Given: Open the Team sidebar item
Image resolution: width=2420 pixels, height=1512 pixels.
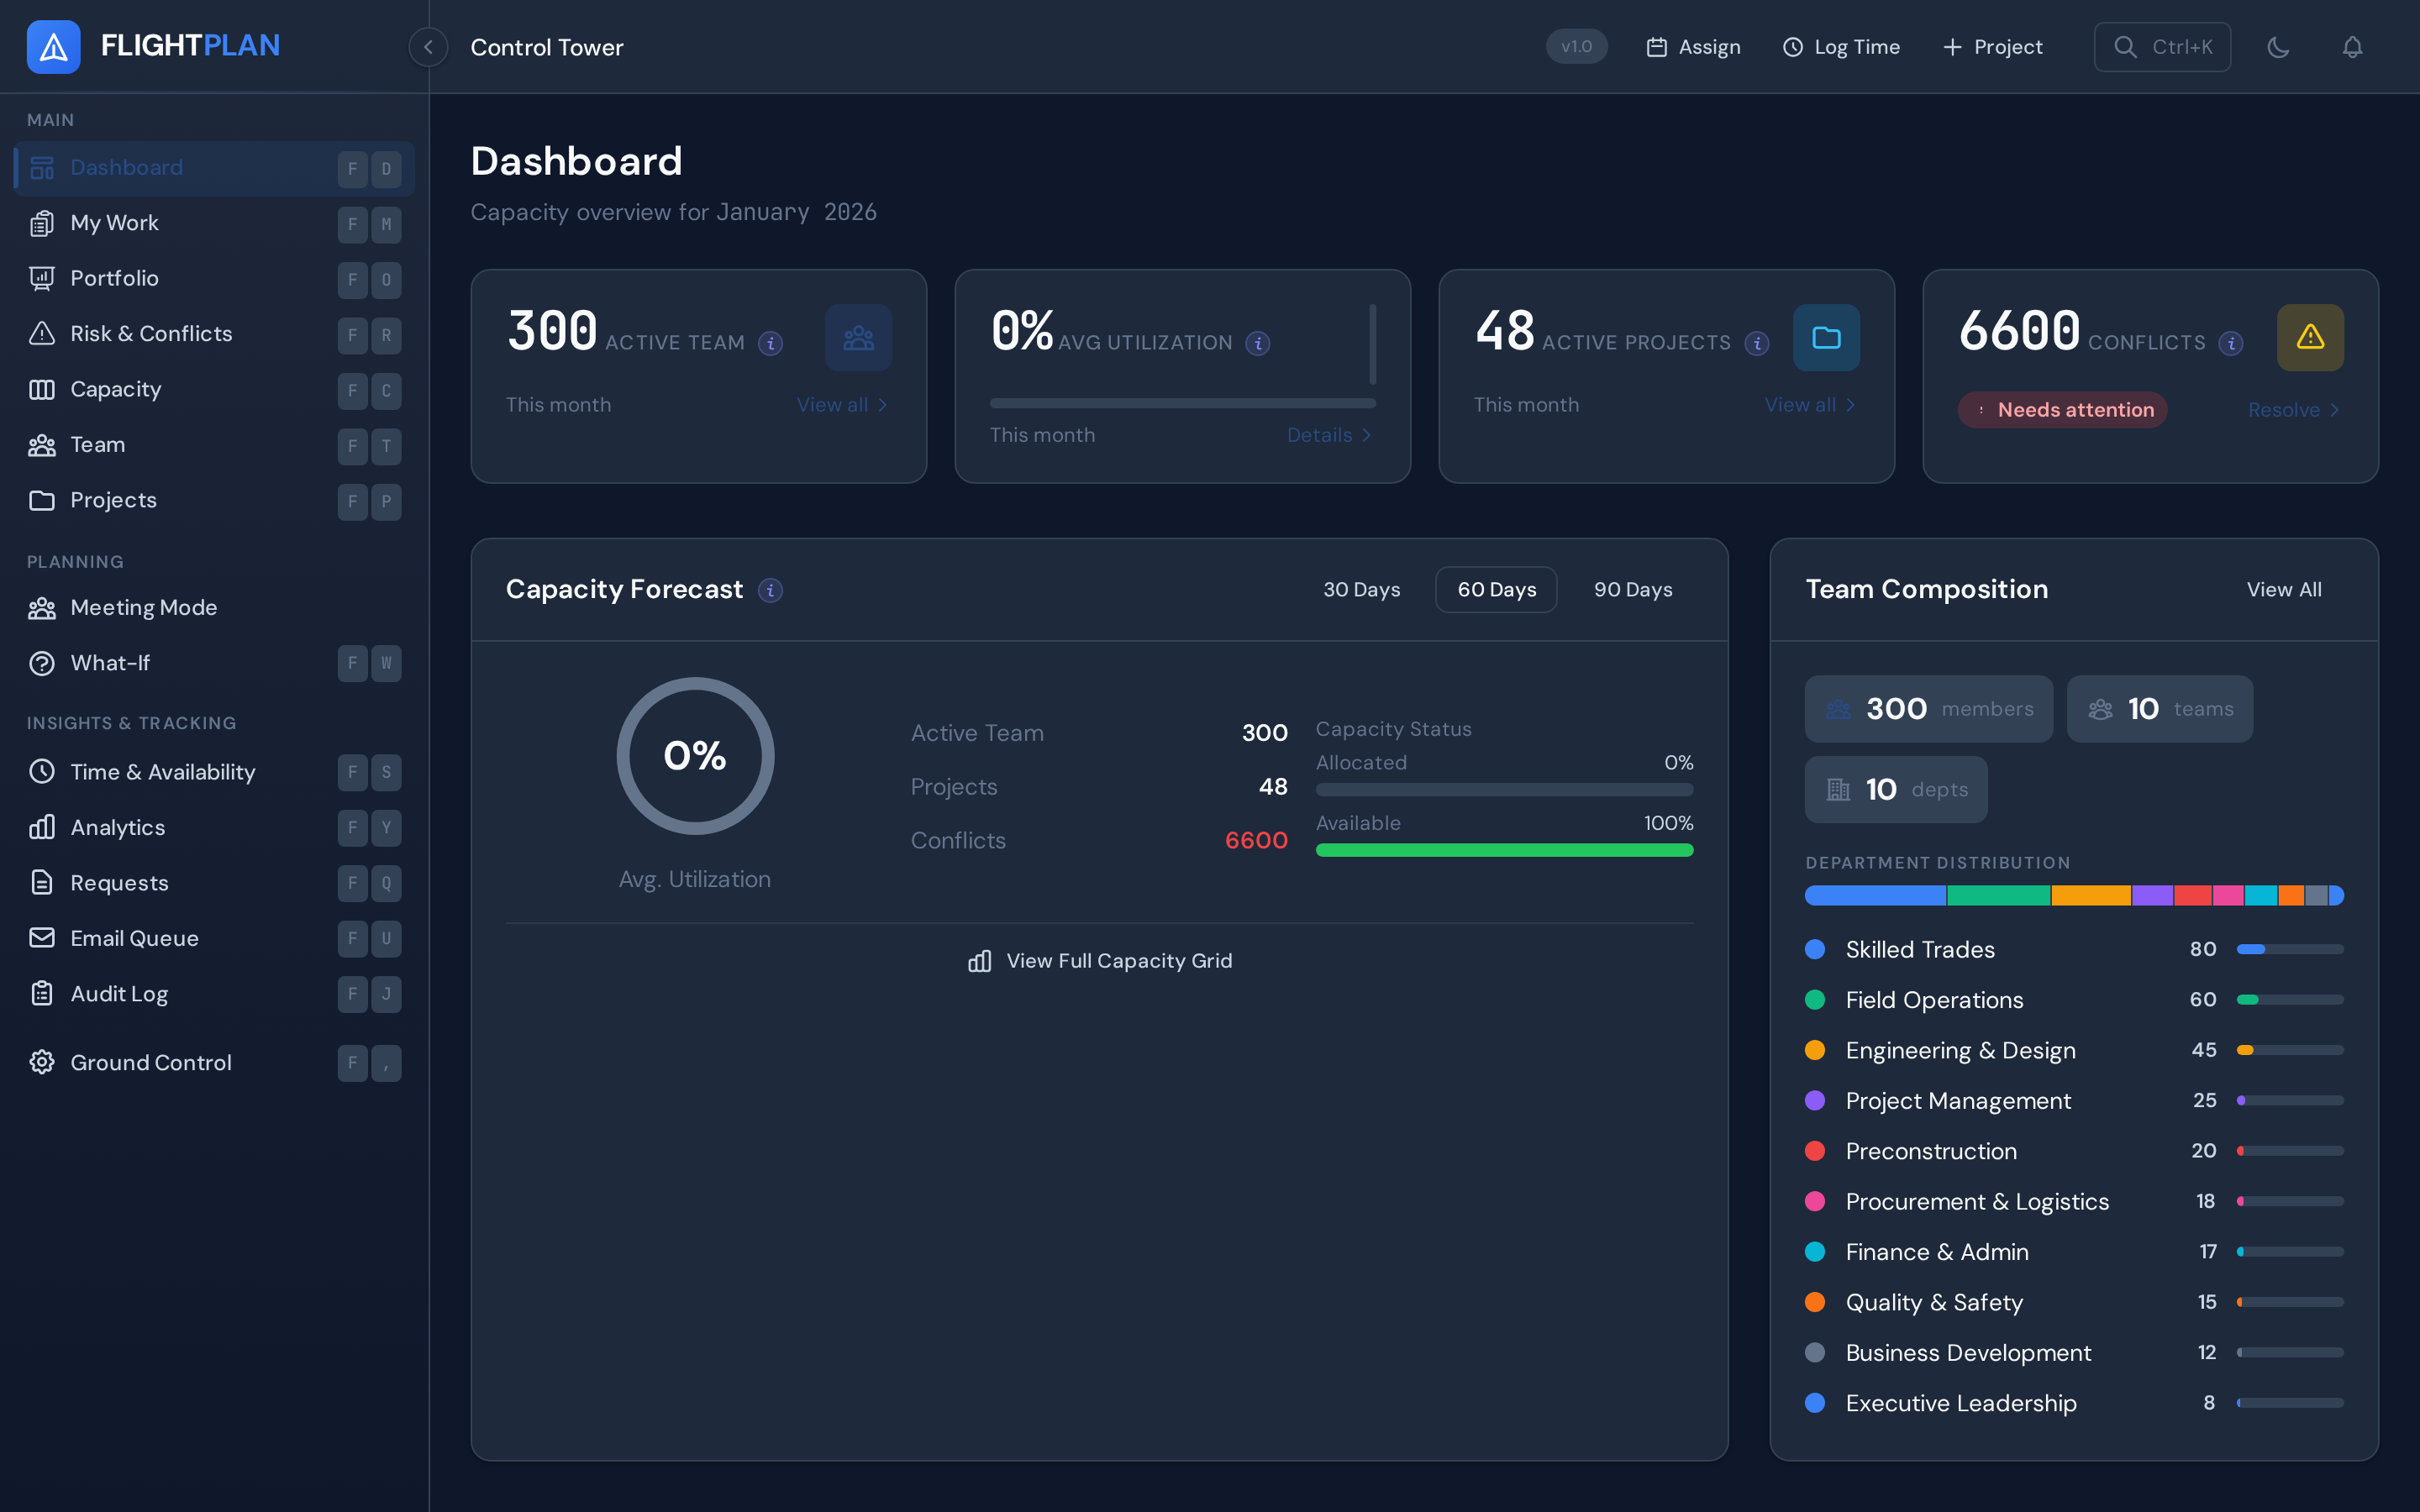Looking at the screenshot, I should (x=214, y=445).
